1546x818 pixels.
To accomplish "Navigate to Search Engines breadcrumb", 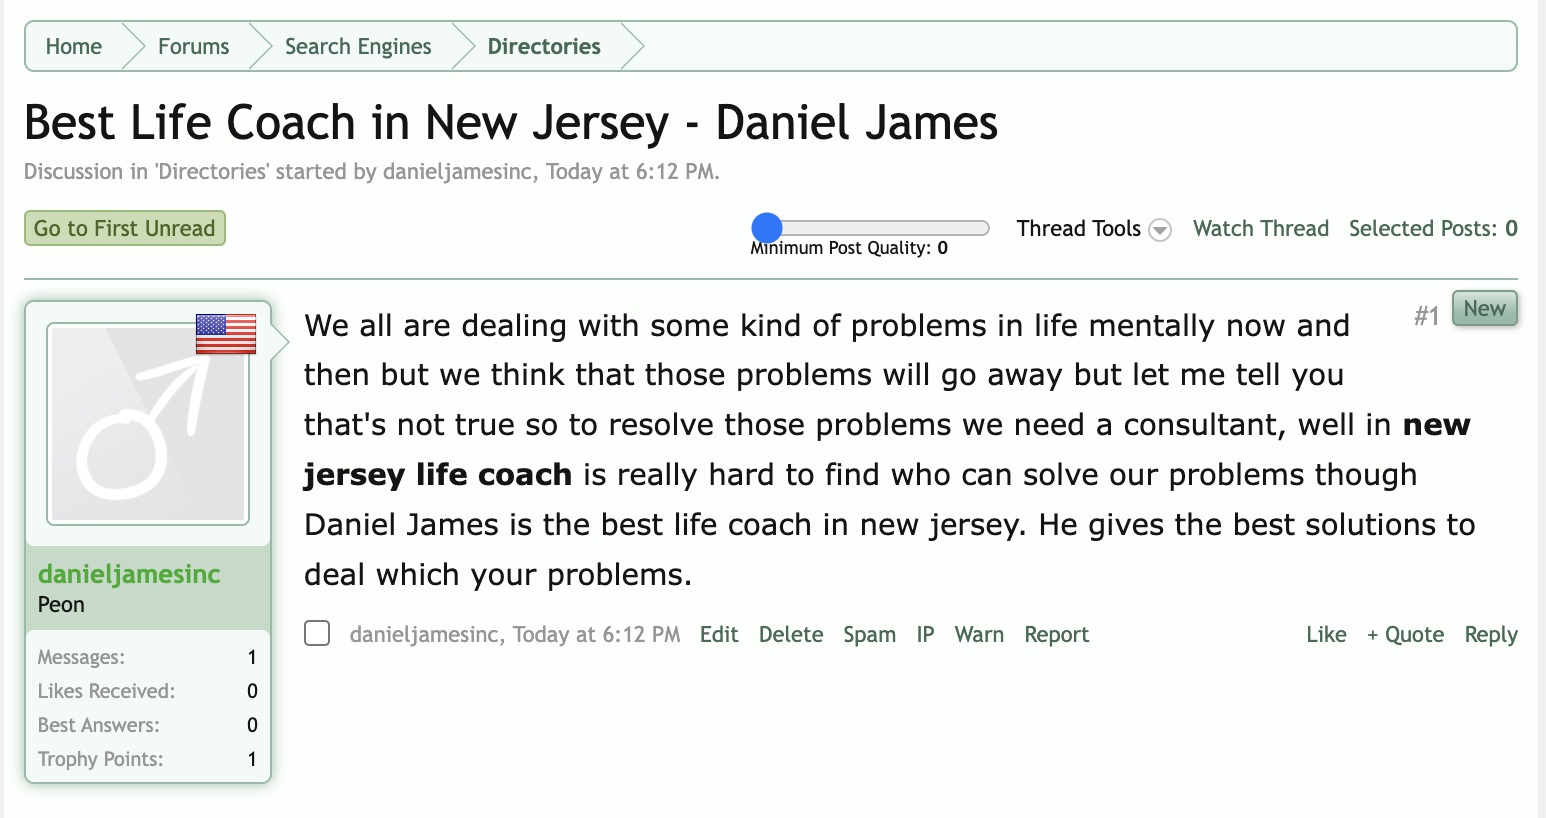I will coord(358,47).
